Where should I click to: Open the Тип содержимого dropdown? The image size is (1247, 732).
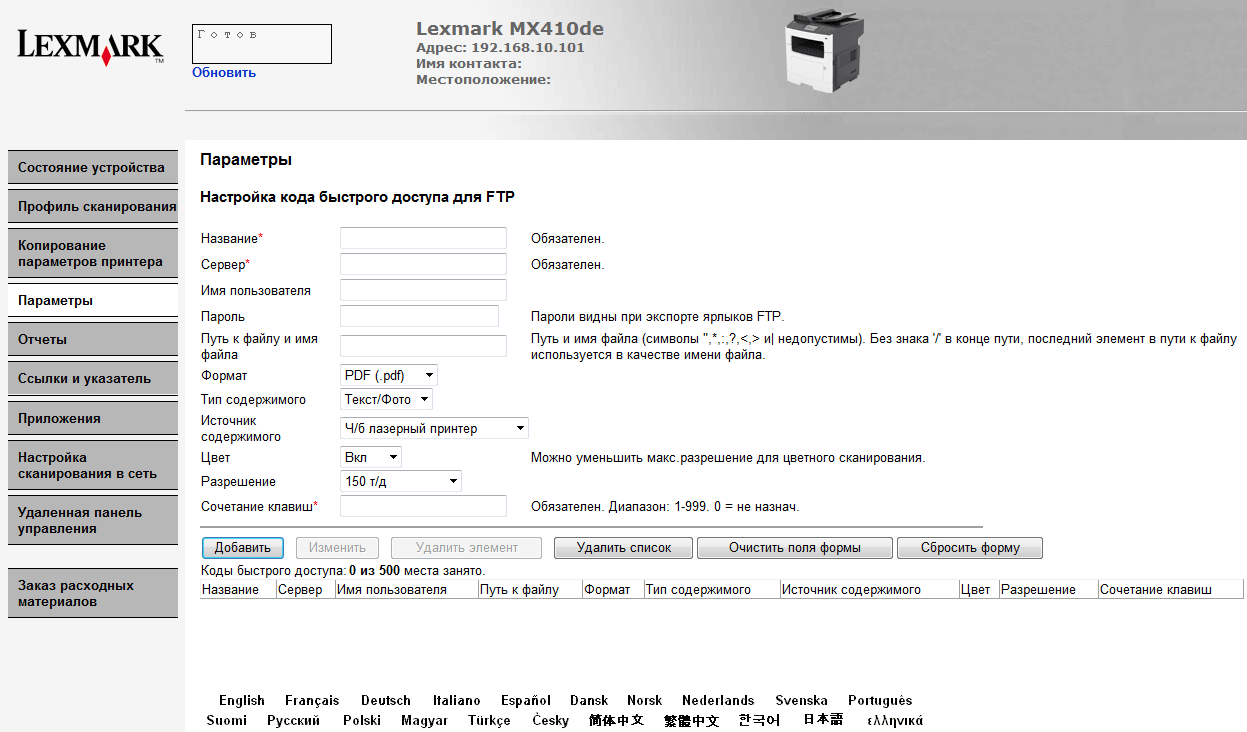386,399
